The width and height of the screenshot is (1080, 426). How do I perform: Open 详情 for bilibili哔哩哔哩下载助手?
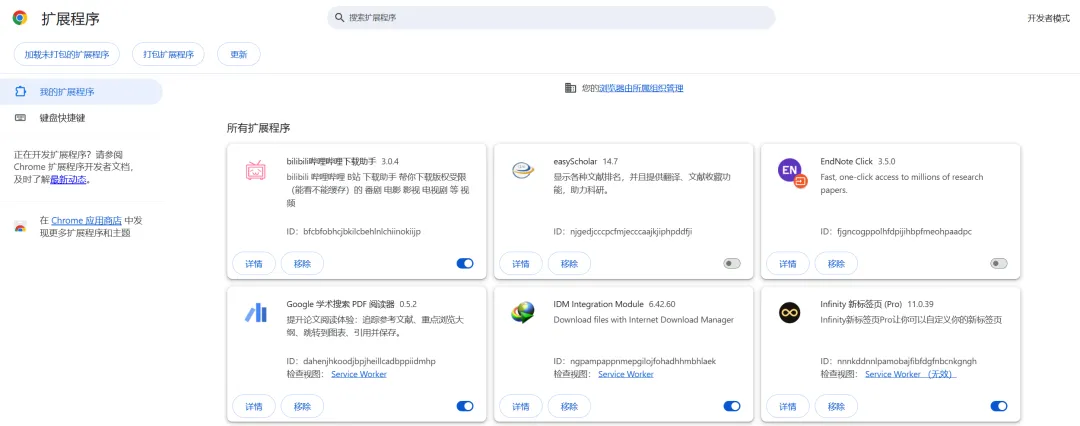254,263
